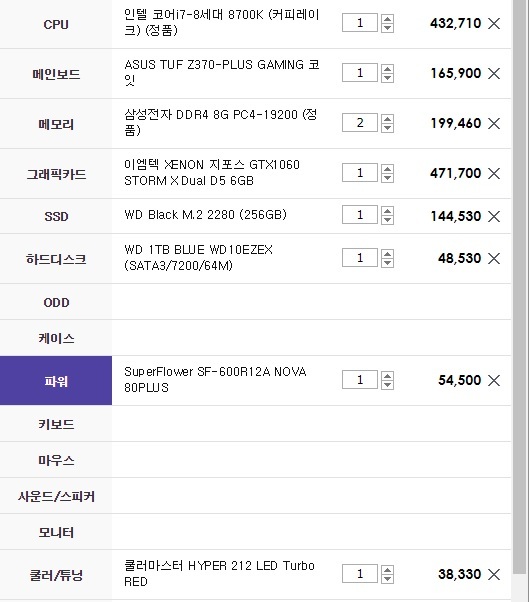Click the memory quantity field showing 2
Viewport: 529px width, 602px height.
point(360,123)
